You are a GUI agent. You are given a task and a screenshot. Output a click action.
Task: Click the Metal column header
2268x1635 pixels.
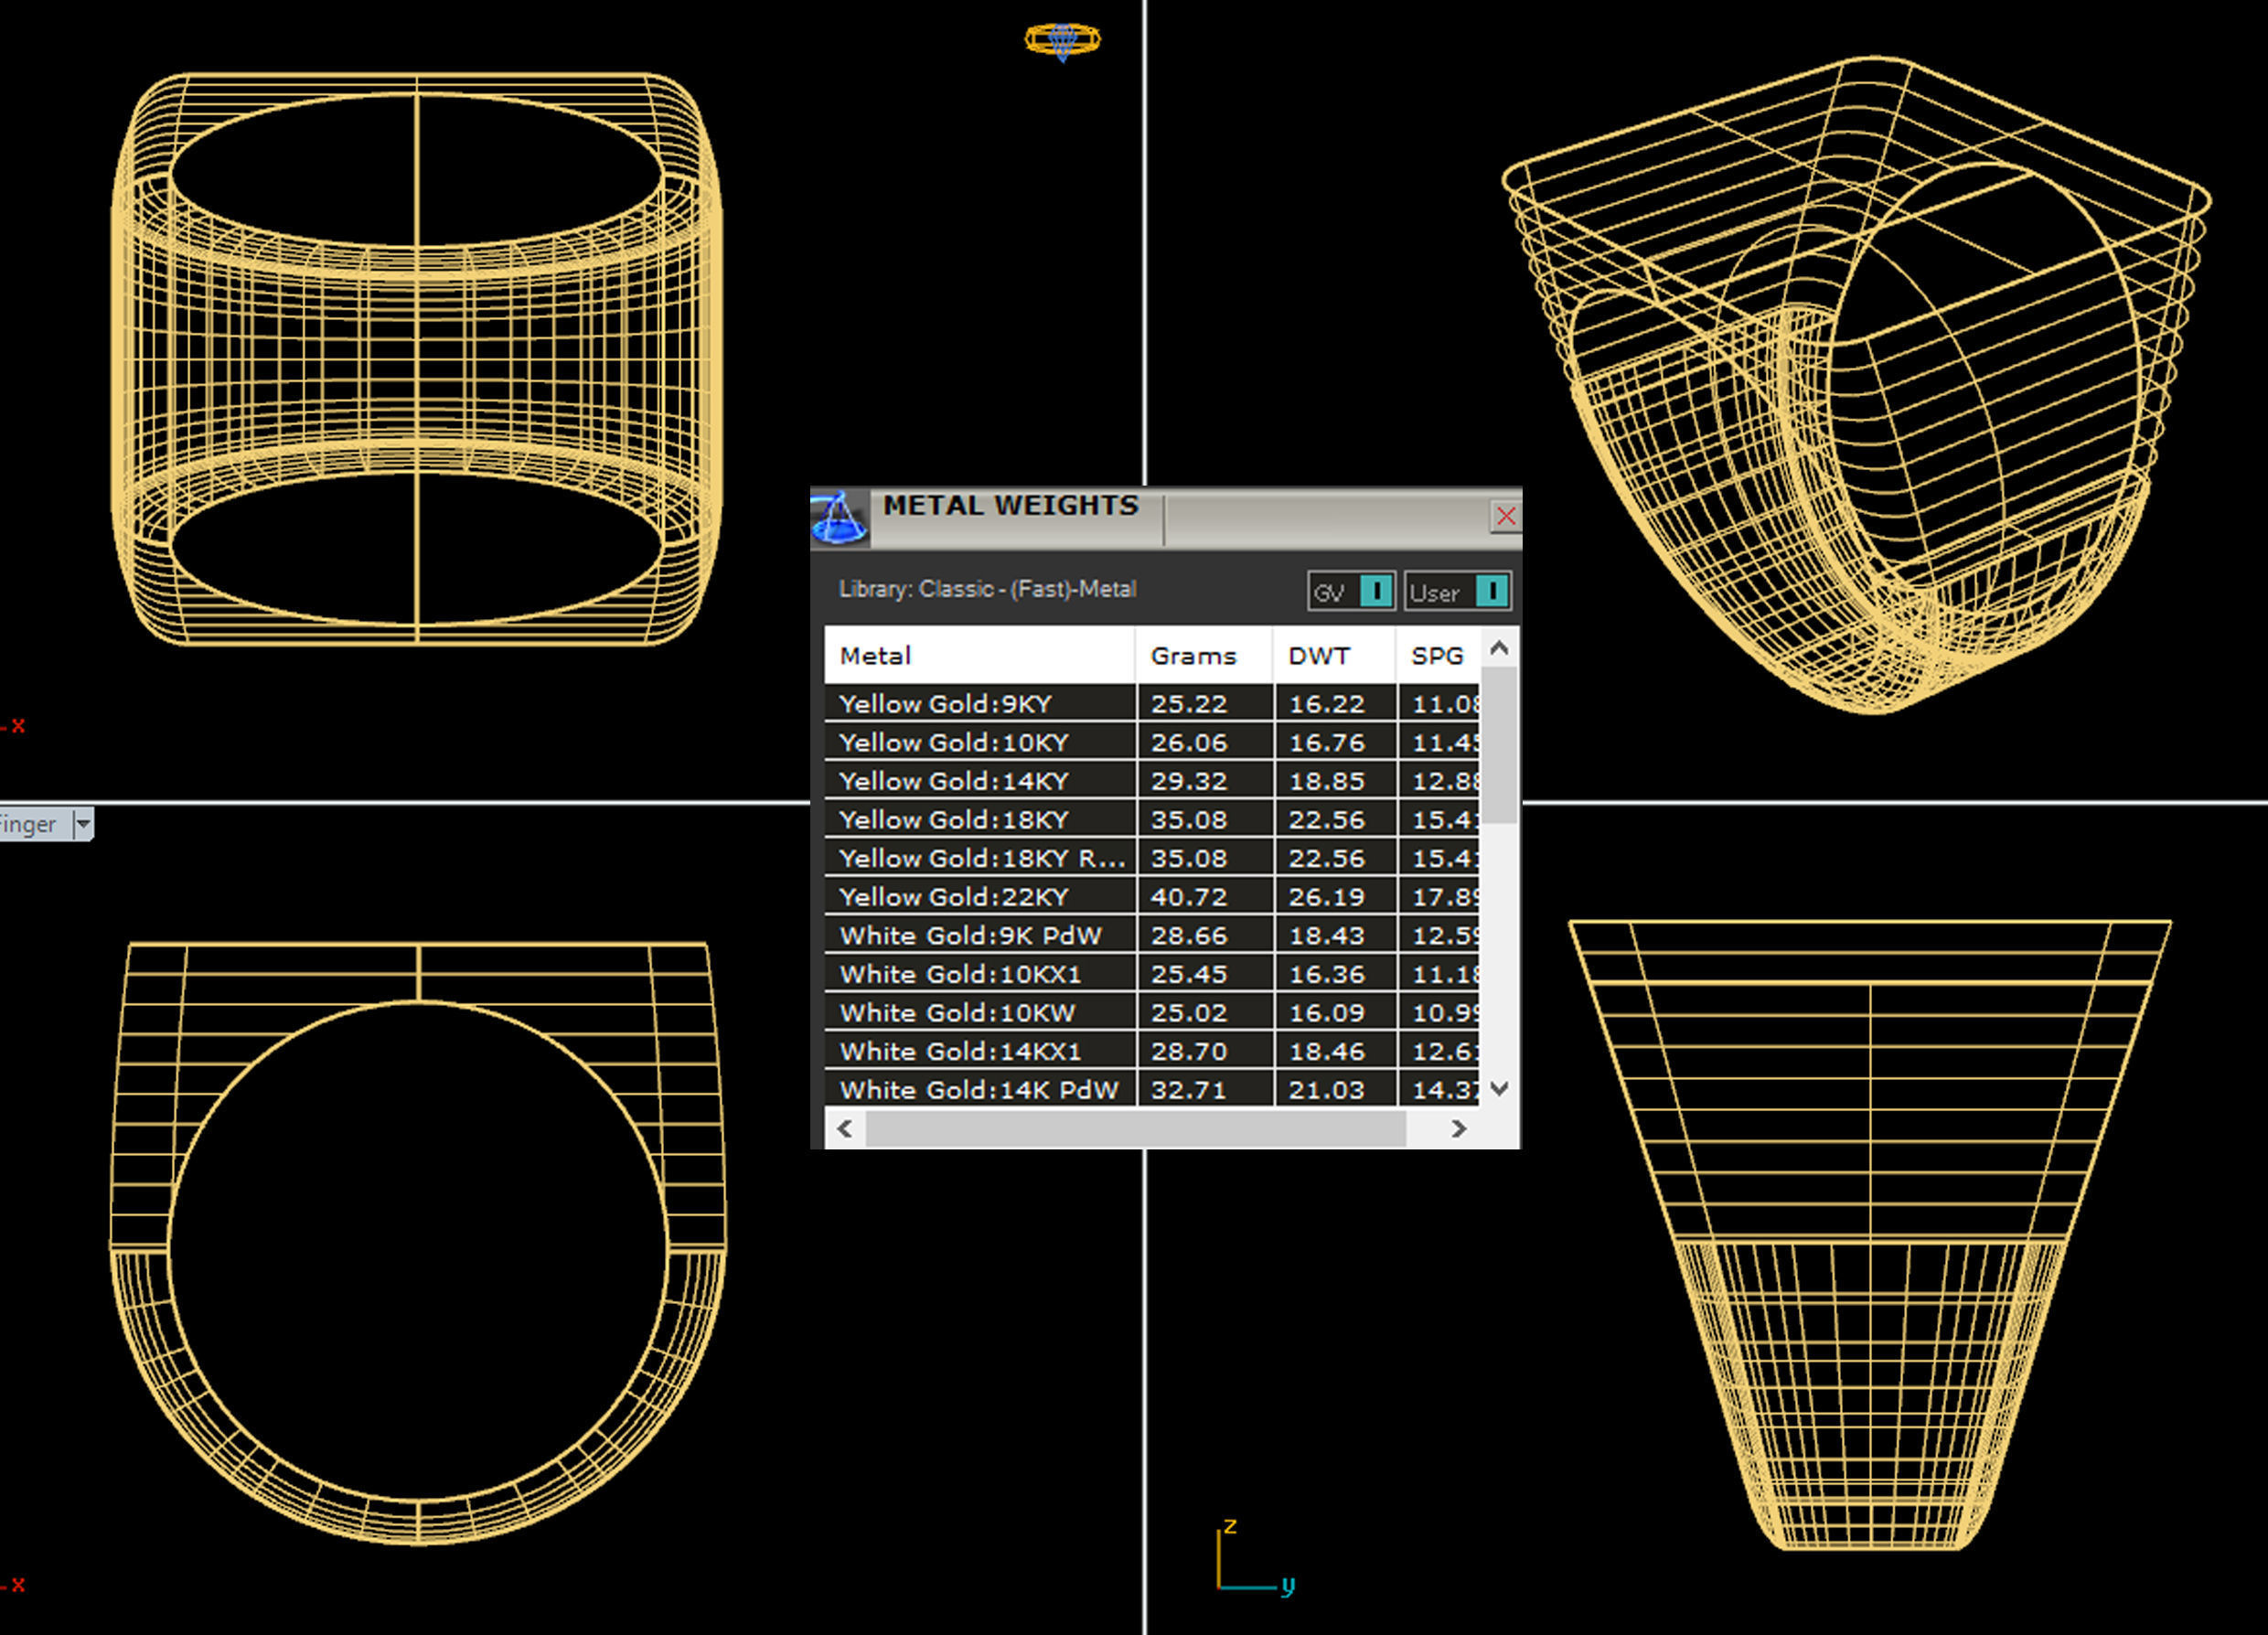[x=980, y=656]
